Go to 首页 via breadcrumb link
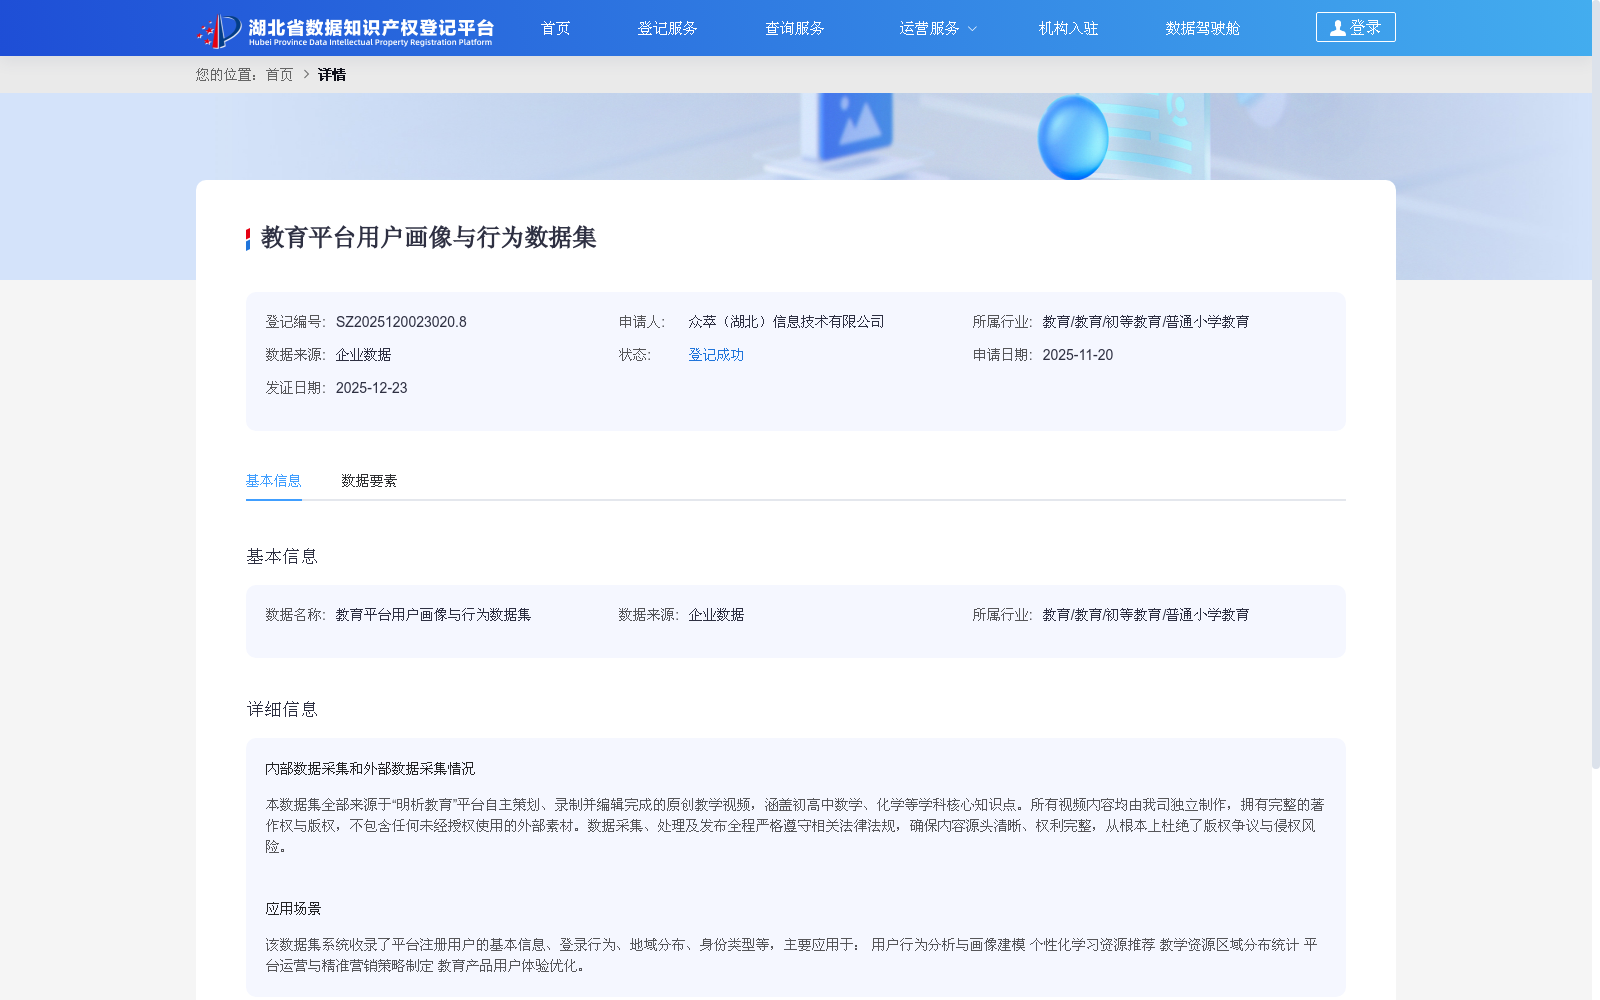The image size is (1600, 1000). pos(279,74)
